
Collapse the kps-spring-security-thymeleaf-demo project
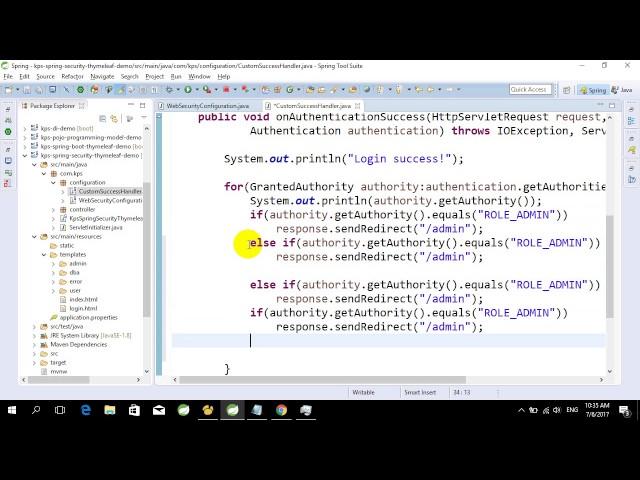(25, 156)
